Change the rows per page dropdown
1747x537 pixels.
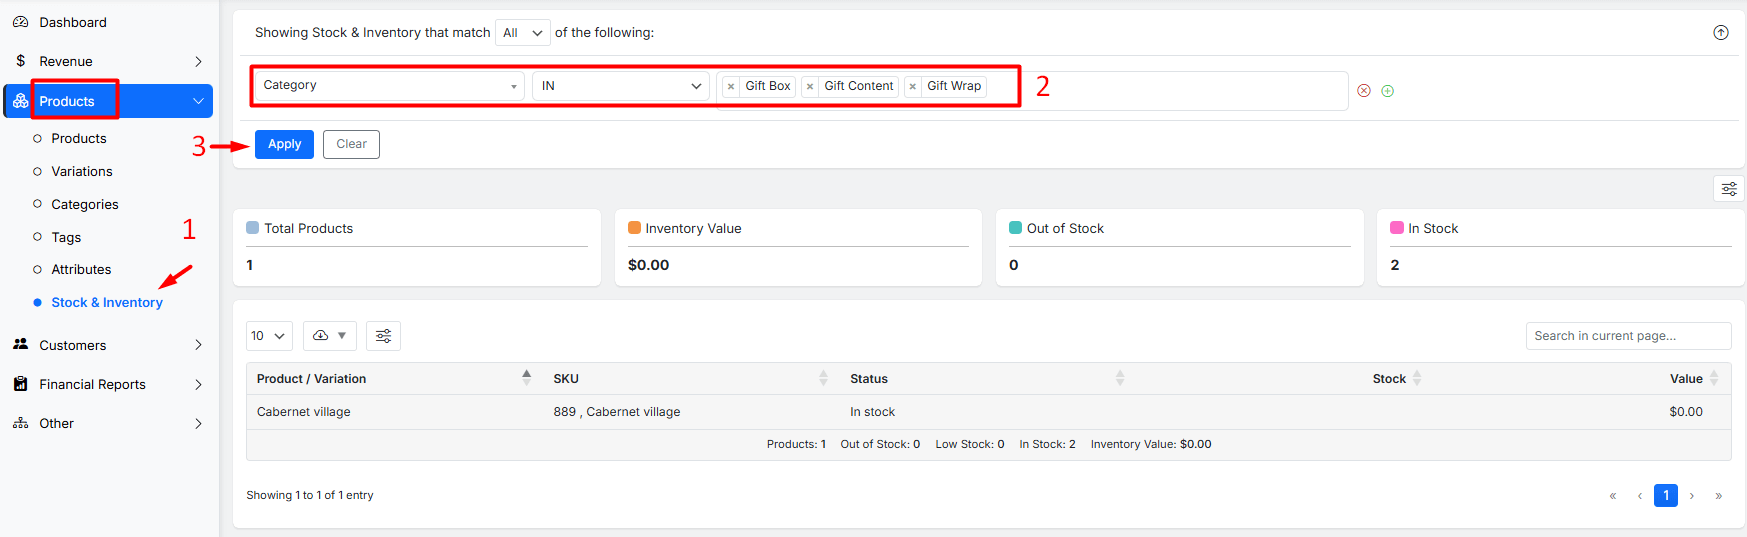coord(269,336)
